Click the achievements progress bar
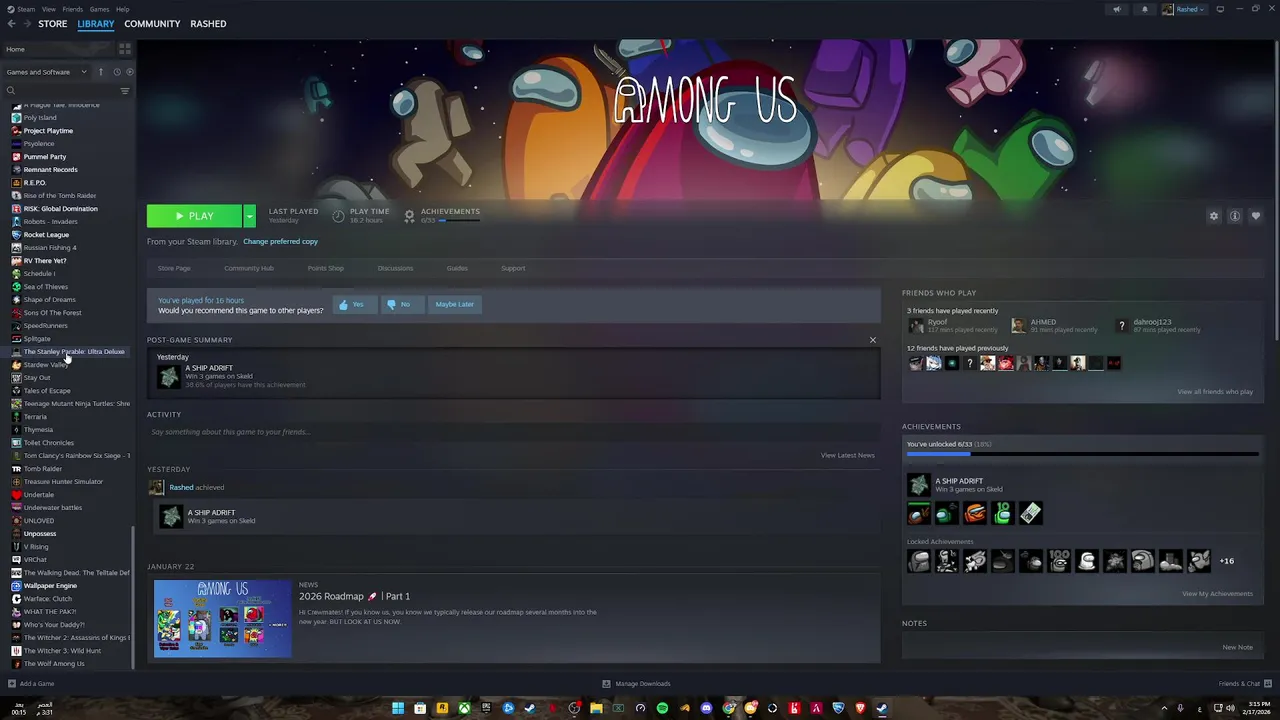Screen dimensions: 1280x720 coord(1082,454)
